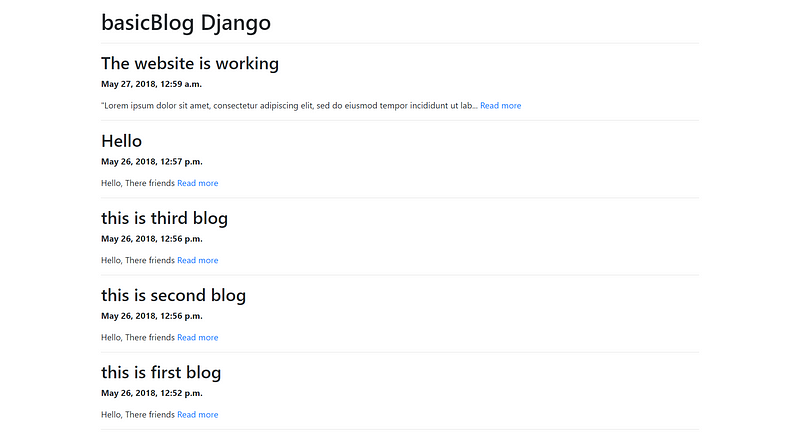Viewport: 800px width, 438px height.
Task: Click the 12:52 p.m. date under first blog
Action: tap(151, 393)
